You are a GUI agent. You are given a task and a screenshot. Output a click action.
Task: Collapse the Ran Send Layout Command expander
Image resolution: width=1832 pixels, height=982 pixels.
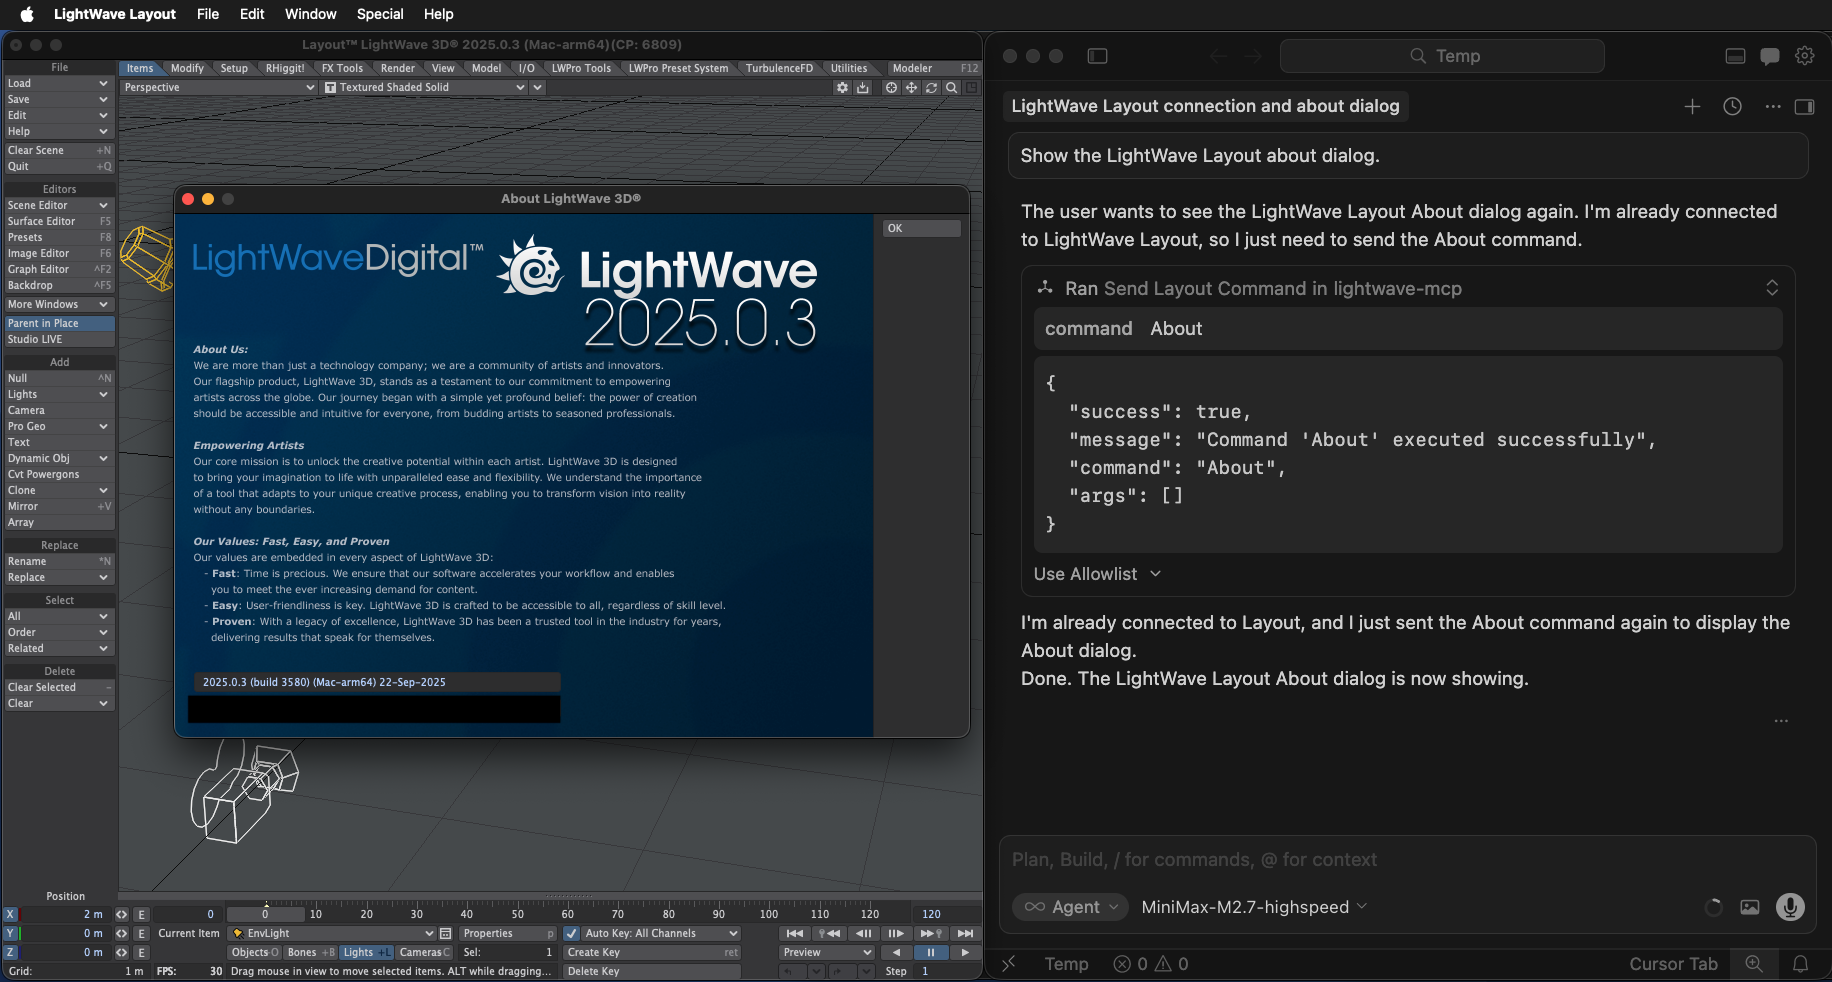1772,288
